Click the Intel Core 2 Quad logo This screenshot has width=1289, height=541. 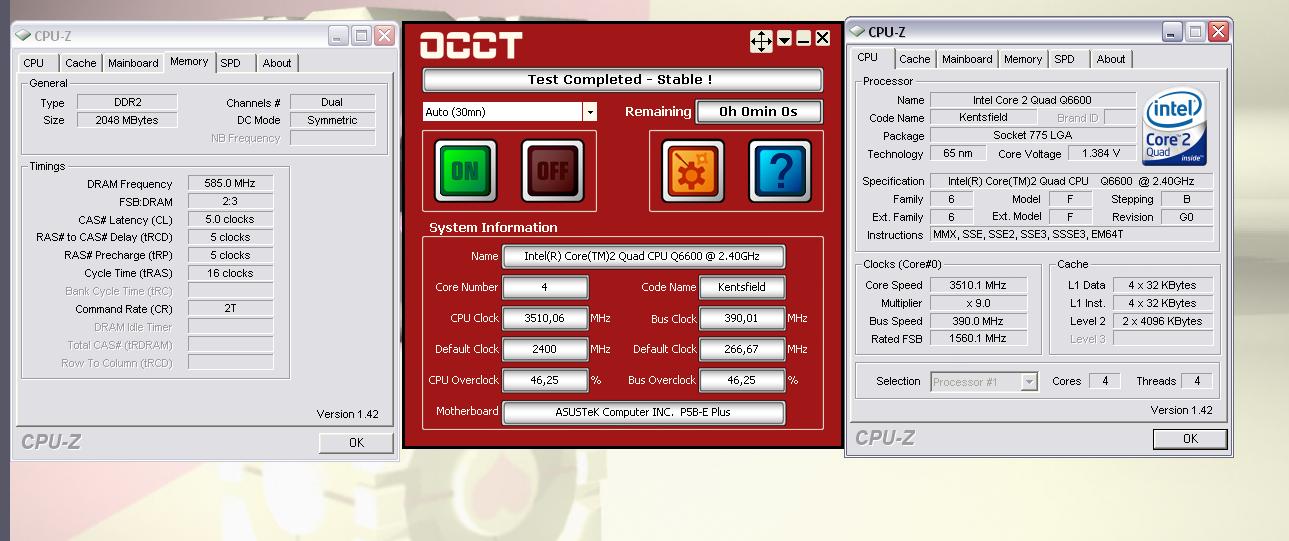[1175, 128]
